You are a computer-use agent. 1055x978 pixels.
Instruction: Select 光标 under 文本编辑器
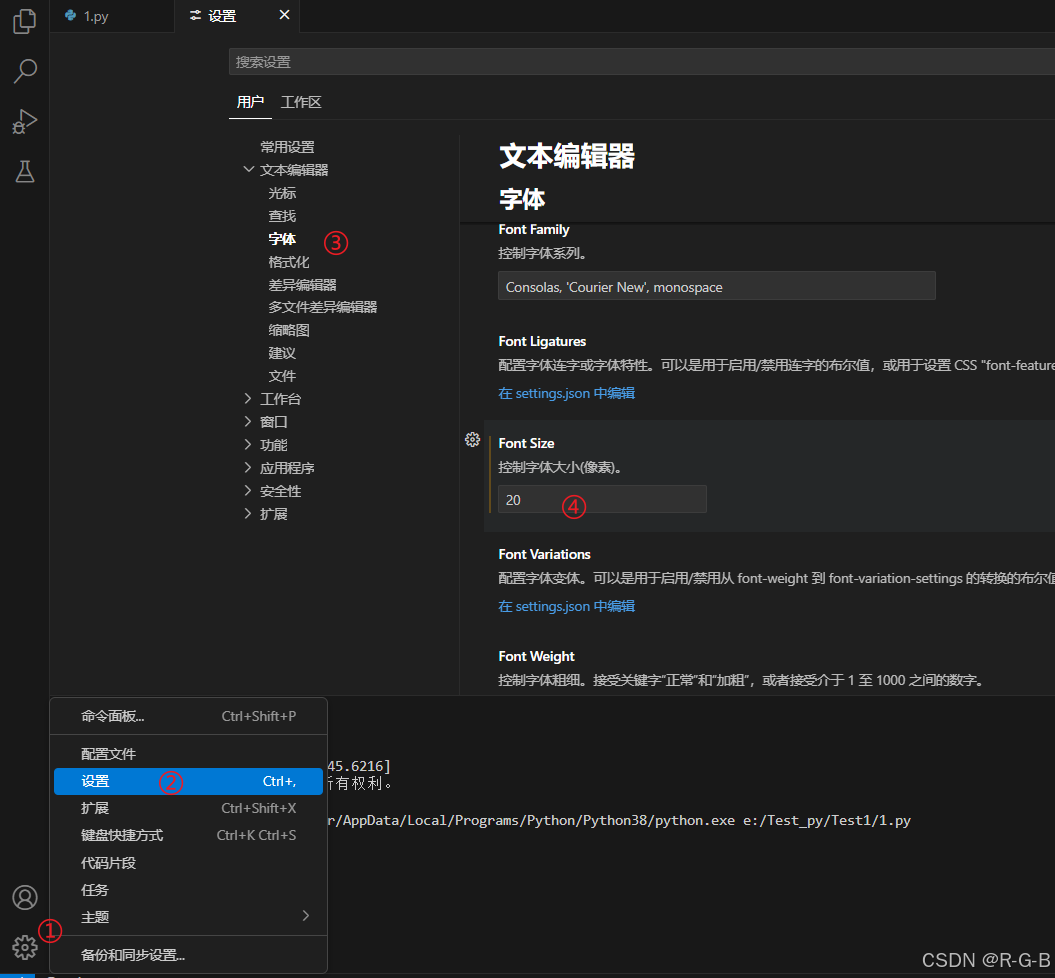[282, 193]
